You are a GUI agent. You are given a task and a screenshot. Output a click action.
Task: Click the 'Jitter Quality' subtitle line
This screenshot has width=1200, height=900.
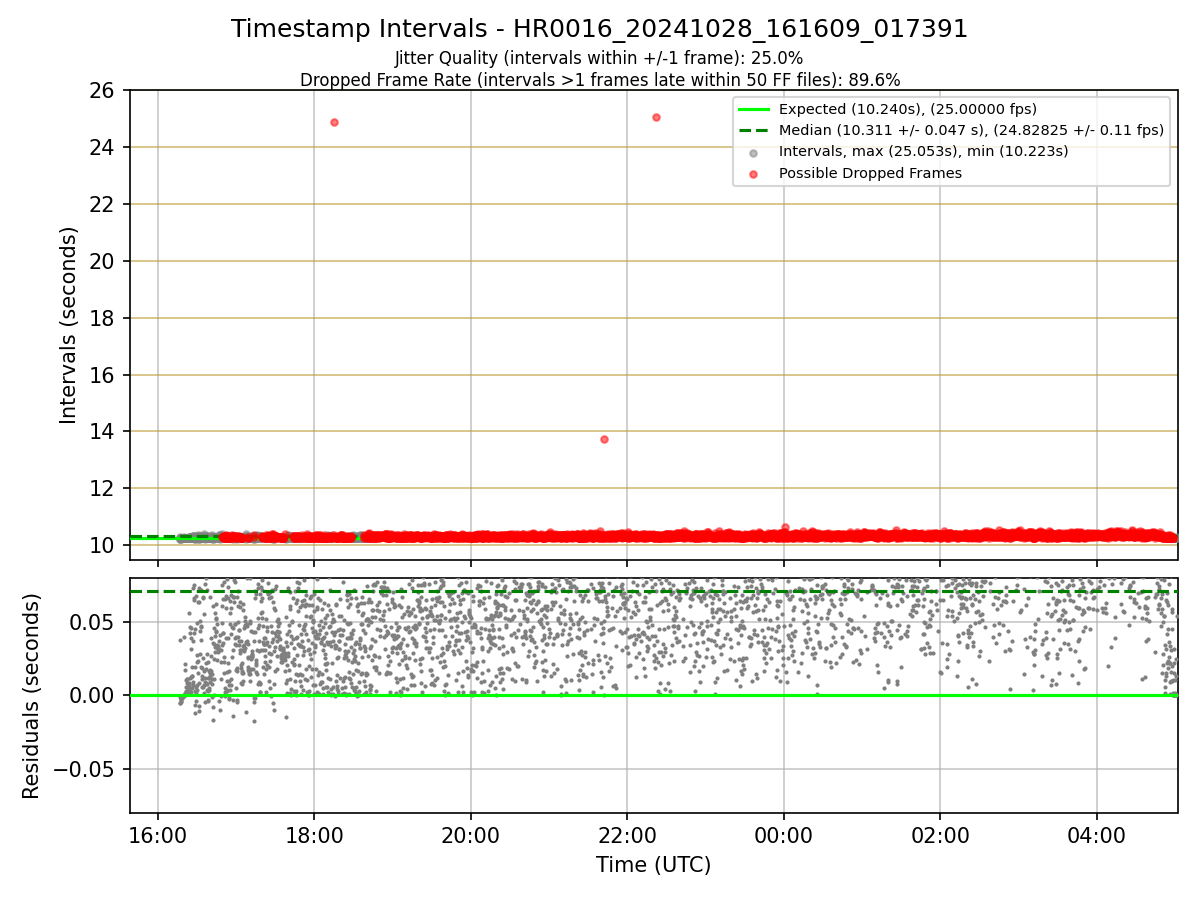pyautogui.click(x=599, y=58)
